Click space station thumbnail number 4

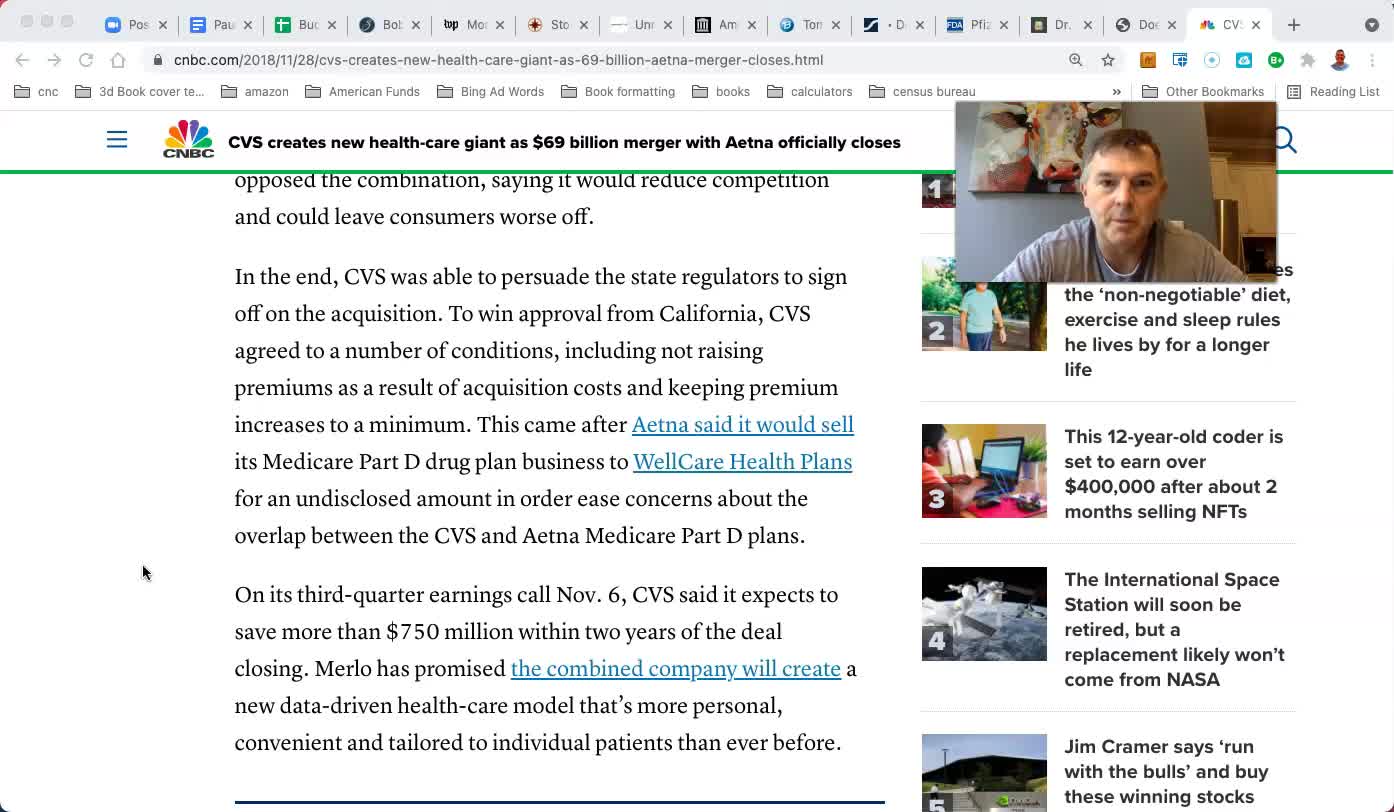pyautogui.click(x=984, y=614)
